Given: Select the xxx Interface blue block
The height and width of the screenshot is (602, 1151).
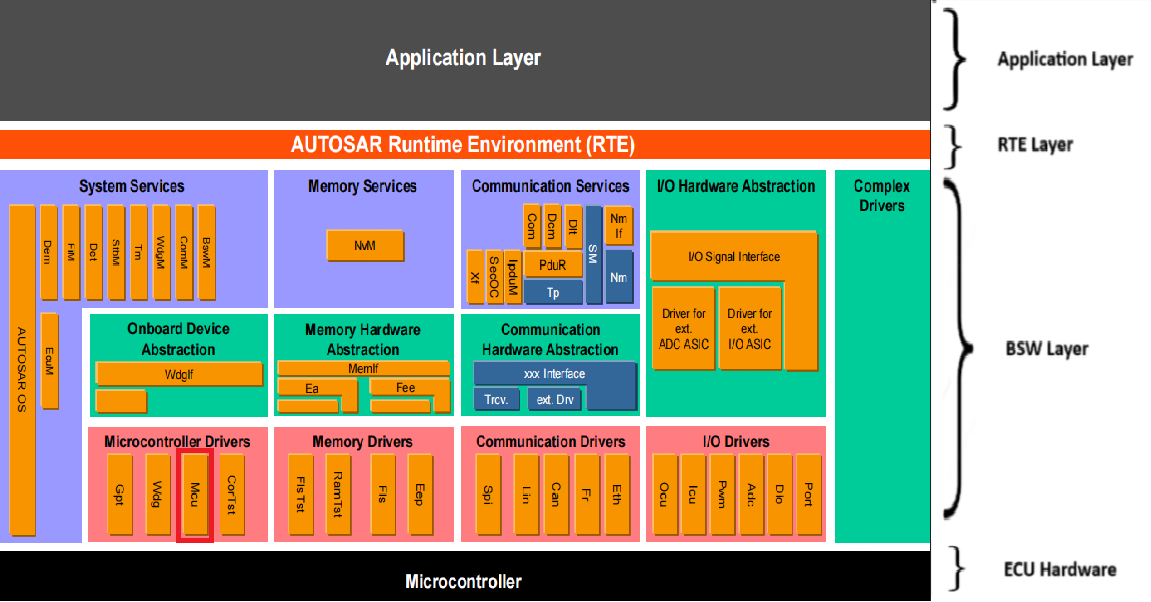Looking at the screenshot, I should pos(554,374).
